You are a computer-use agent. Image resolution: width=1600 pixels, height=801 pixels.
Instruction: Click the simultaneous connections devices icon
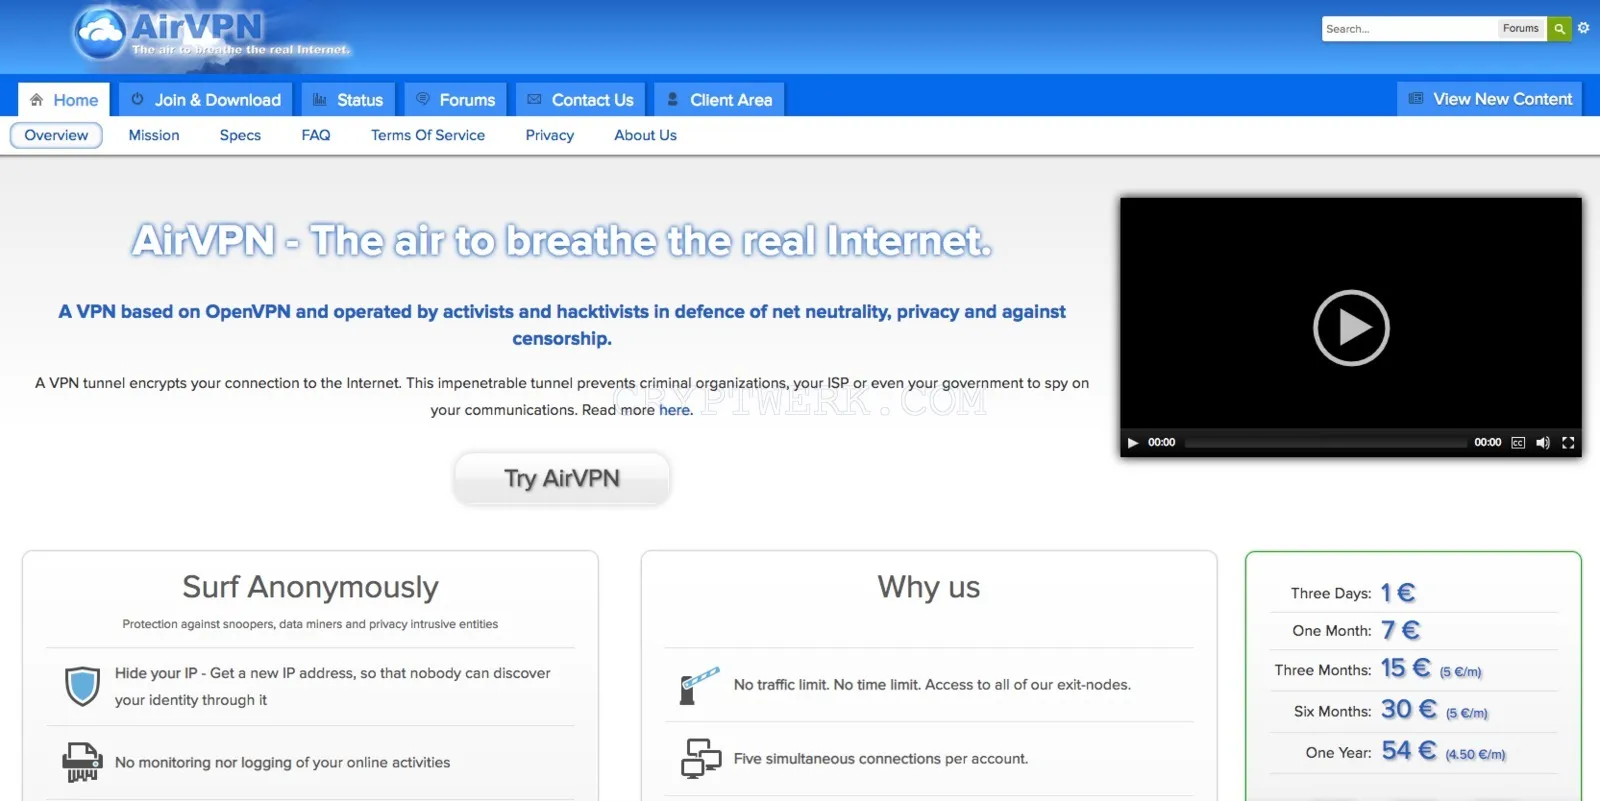tap(701, 759)
